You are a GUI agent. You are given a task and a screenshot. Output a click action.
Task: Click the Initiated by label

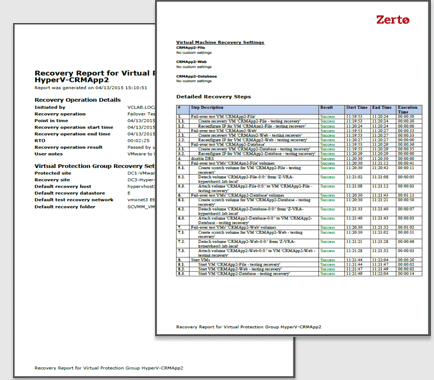[x=50, y=107]
